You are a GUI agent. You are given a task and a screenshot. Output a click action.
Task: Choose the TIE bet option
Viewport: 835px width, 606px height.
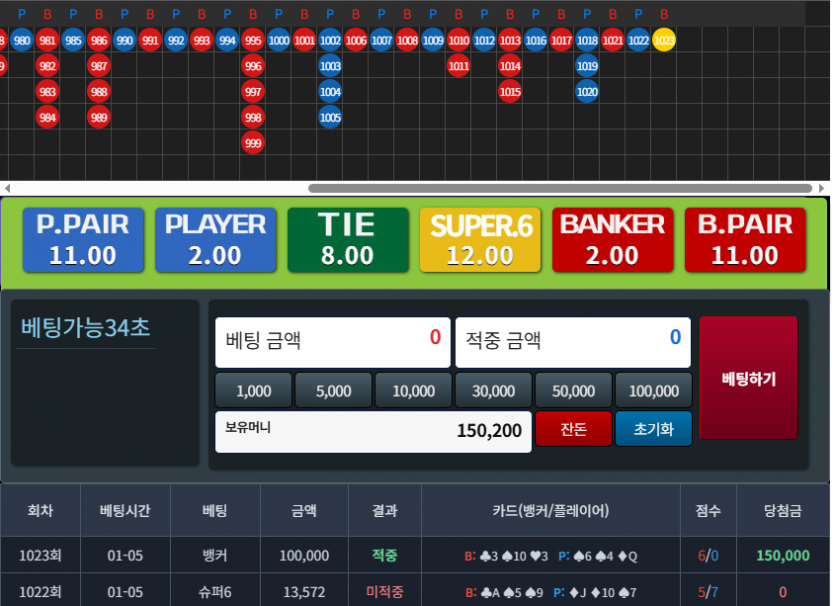point(348,239)
